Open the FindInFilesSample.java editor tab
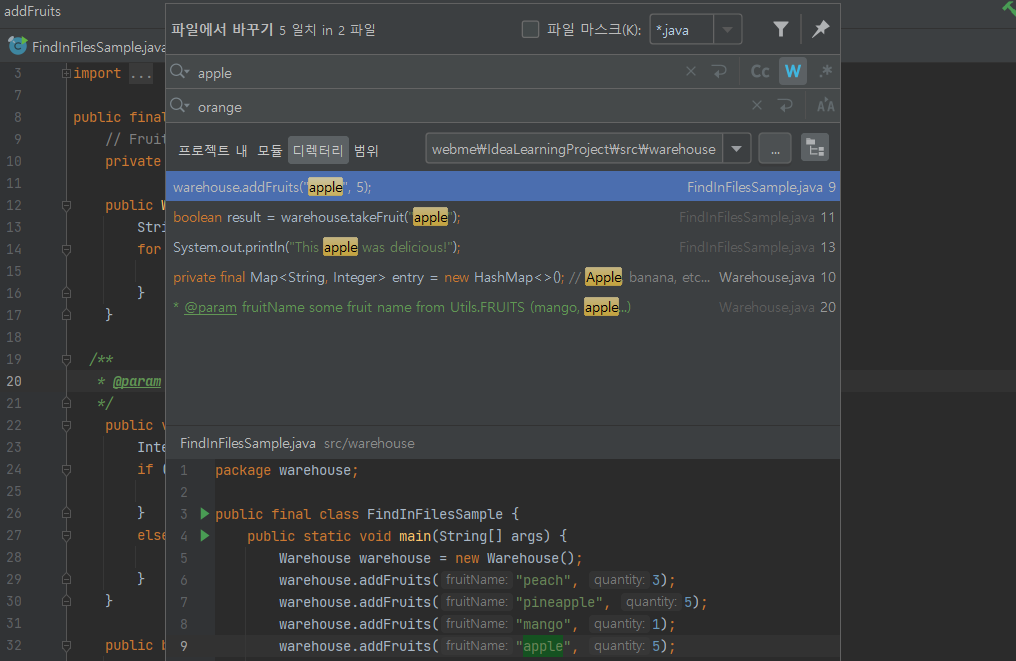The height and width of the screenshot is (661, 1016). tap(87, 47)
